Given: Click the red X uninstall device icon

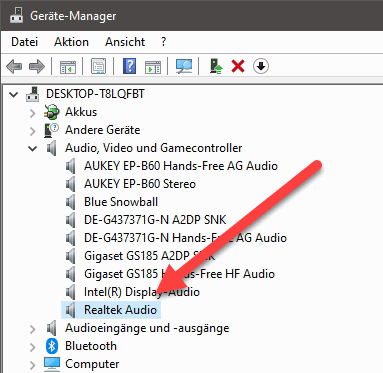Looking at the screenshot, I should (x=238, y=66).
